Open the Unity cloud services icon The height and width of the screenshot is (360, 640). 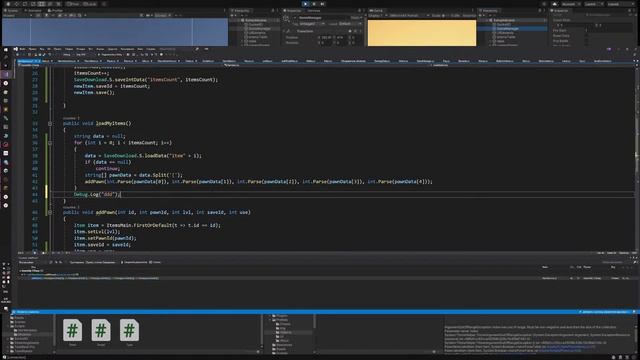(x=554, y=4)
